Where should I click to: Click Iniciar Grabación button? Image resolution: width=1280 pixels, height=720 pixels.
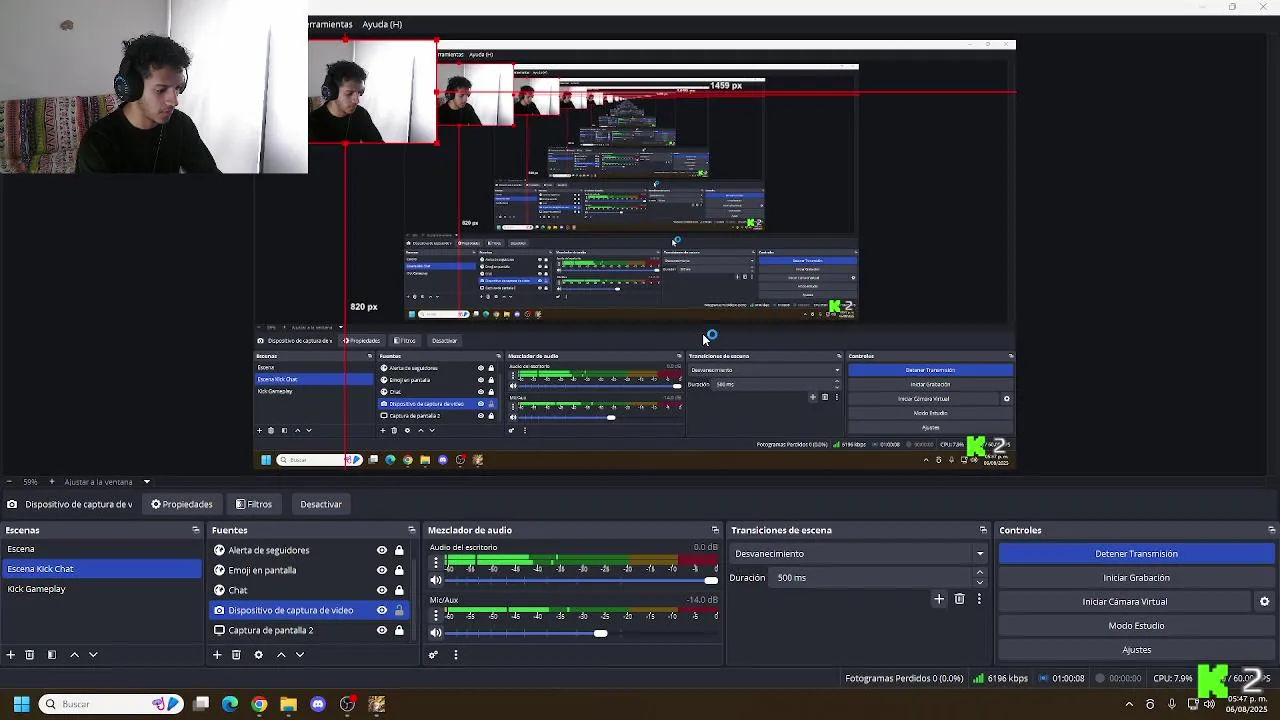[1136, 578]
